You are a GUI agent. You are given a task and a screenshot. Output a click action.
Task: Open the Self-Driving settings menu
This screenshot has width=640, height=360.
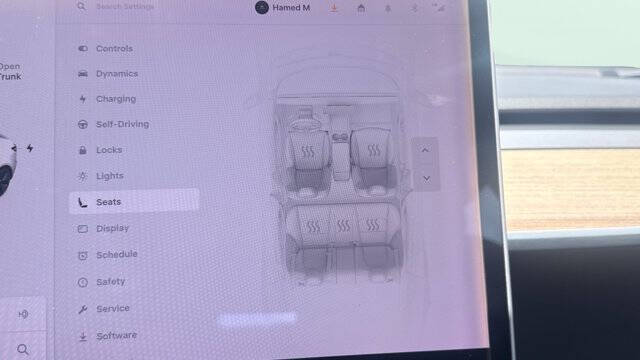coord(113,124)
